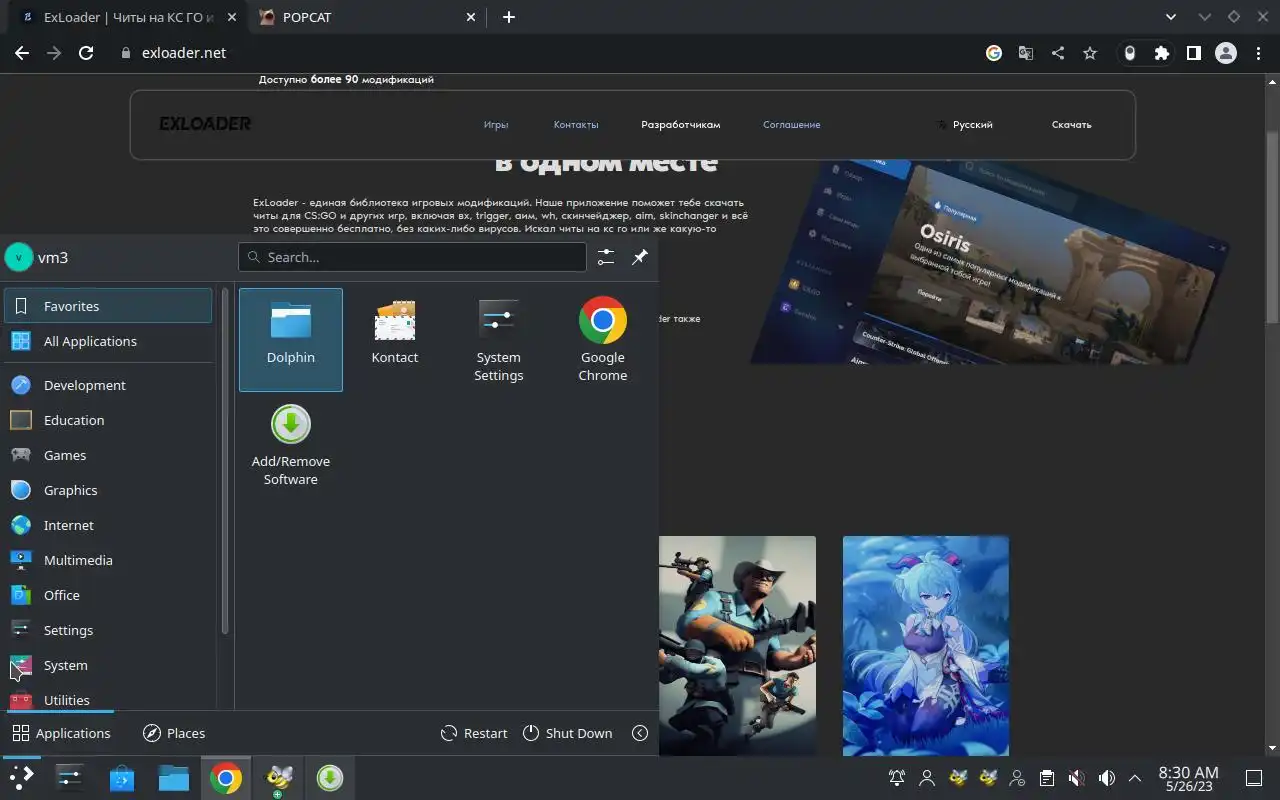This screenshot has width=1280, height=800.
Task: Open the Graphics category
Action: [108, 490]
